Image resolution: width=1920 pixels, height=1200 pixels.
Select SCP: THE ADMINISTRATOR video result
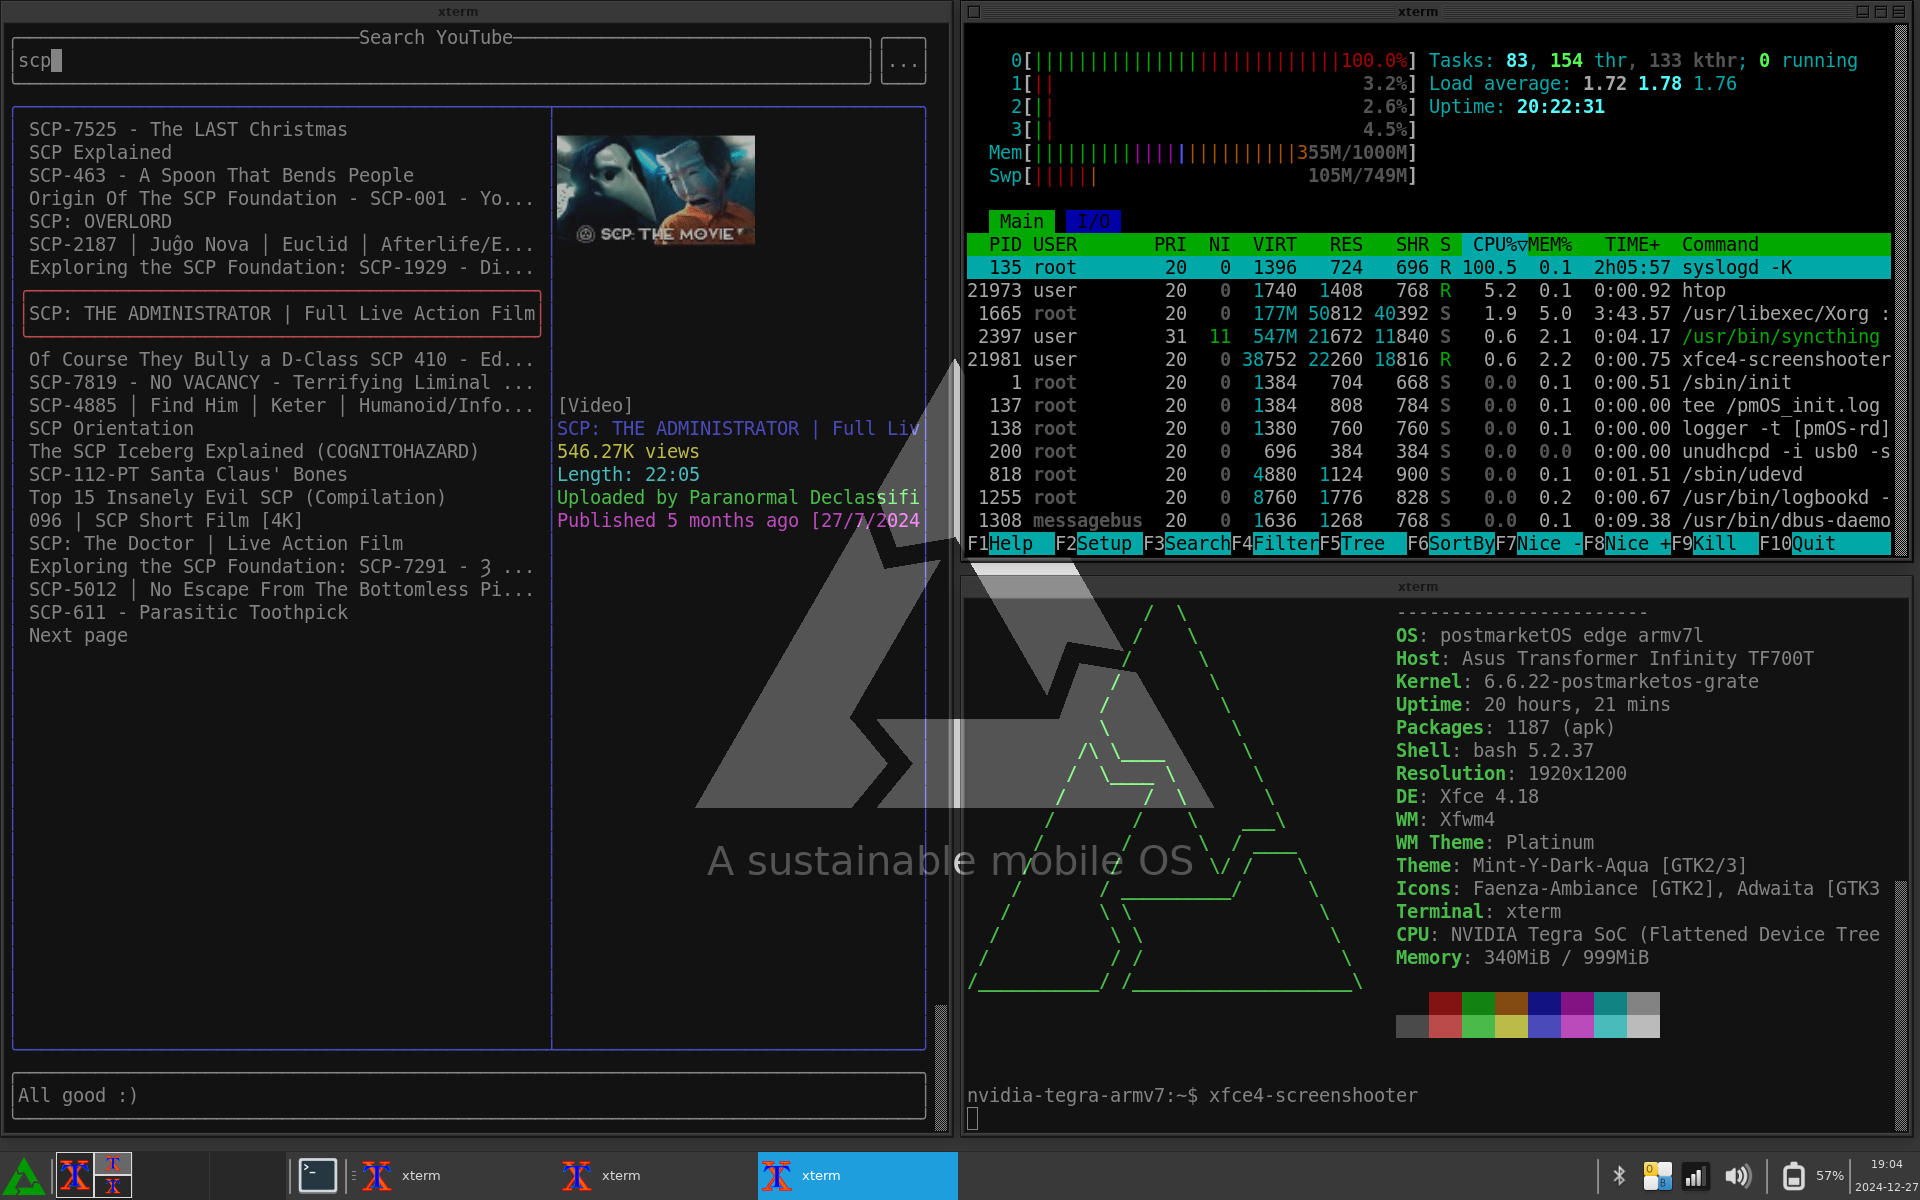coord(282,314)
